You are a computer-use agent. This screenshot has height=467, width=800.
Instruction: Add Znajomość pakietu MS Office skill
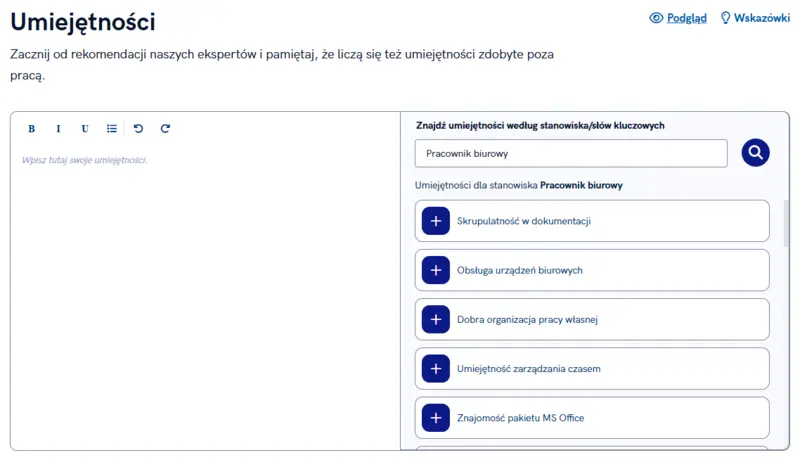436,417
